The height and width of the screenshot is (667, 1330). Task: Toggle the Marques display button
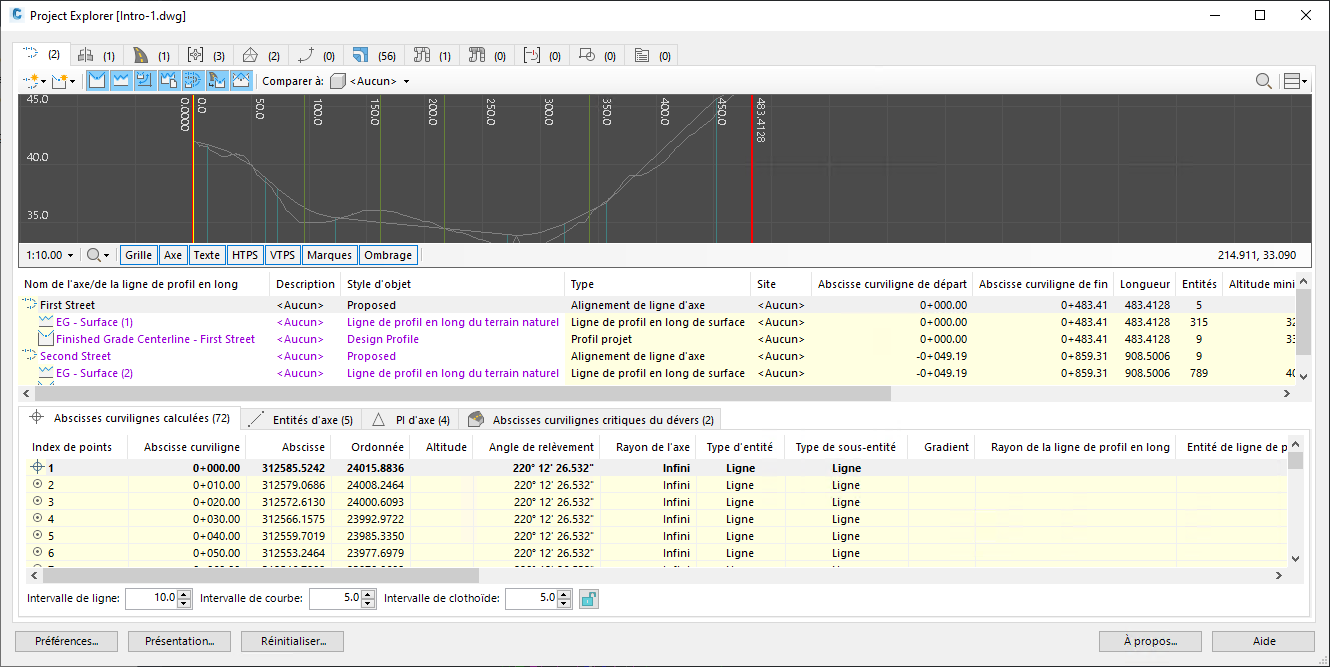point(329,255)
